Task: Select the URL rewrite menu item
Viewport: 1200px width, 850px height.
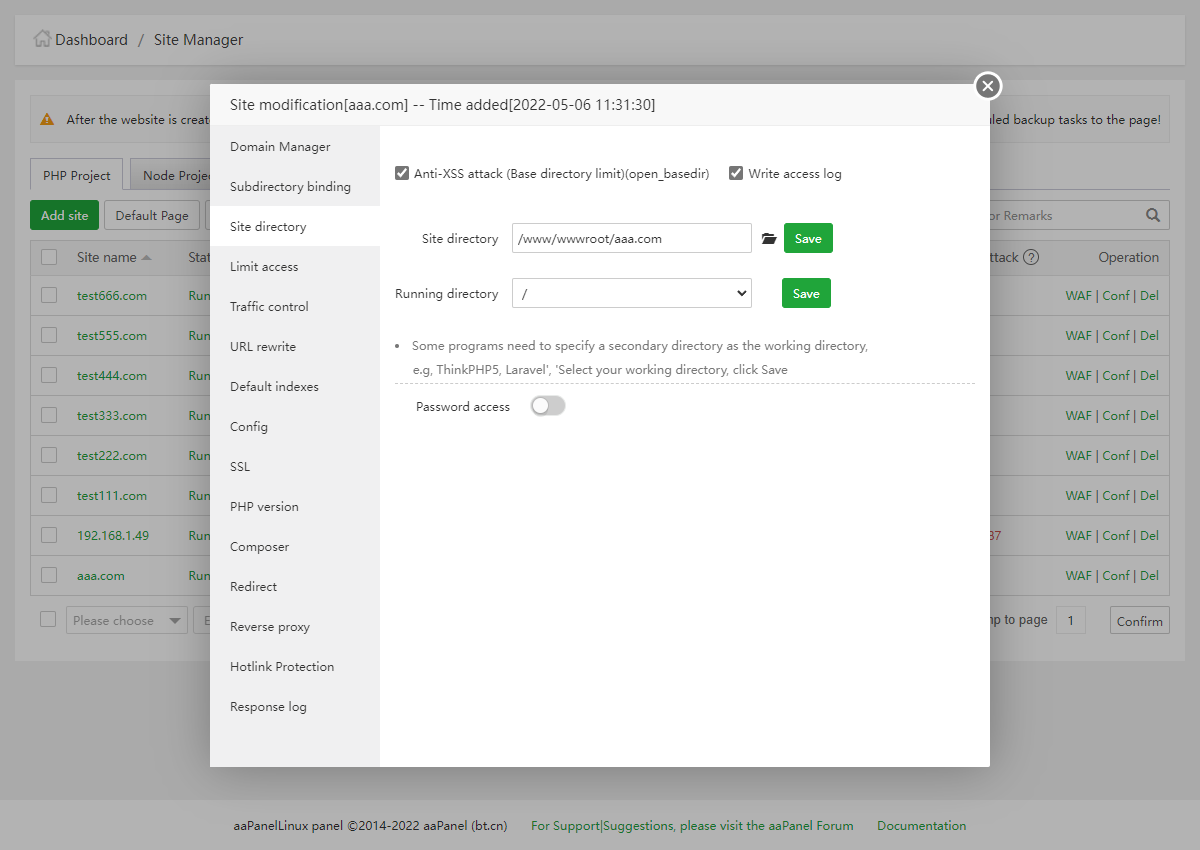Action: pyautogui.click(x=263, y=347)
